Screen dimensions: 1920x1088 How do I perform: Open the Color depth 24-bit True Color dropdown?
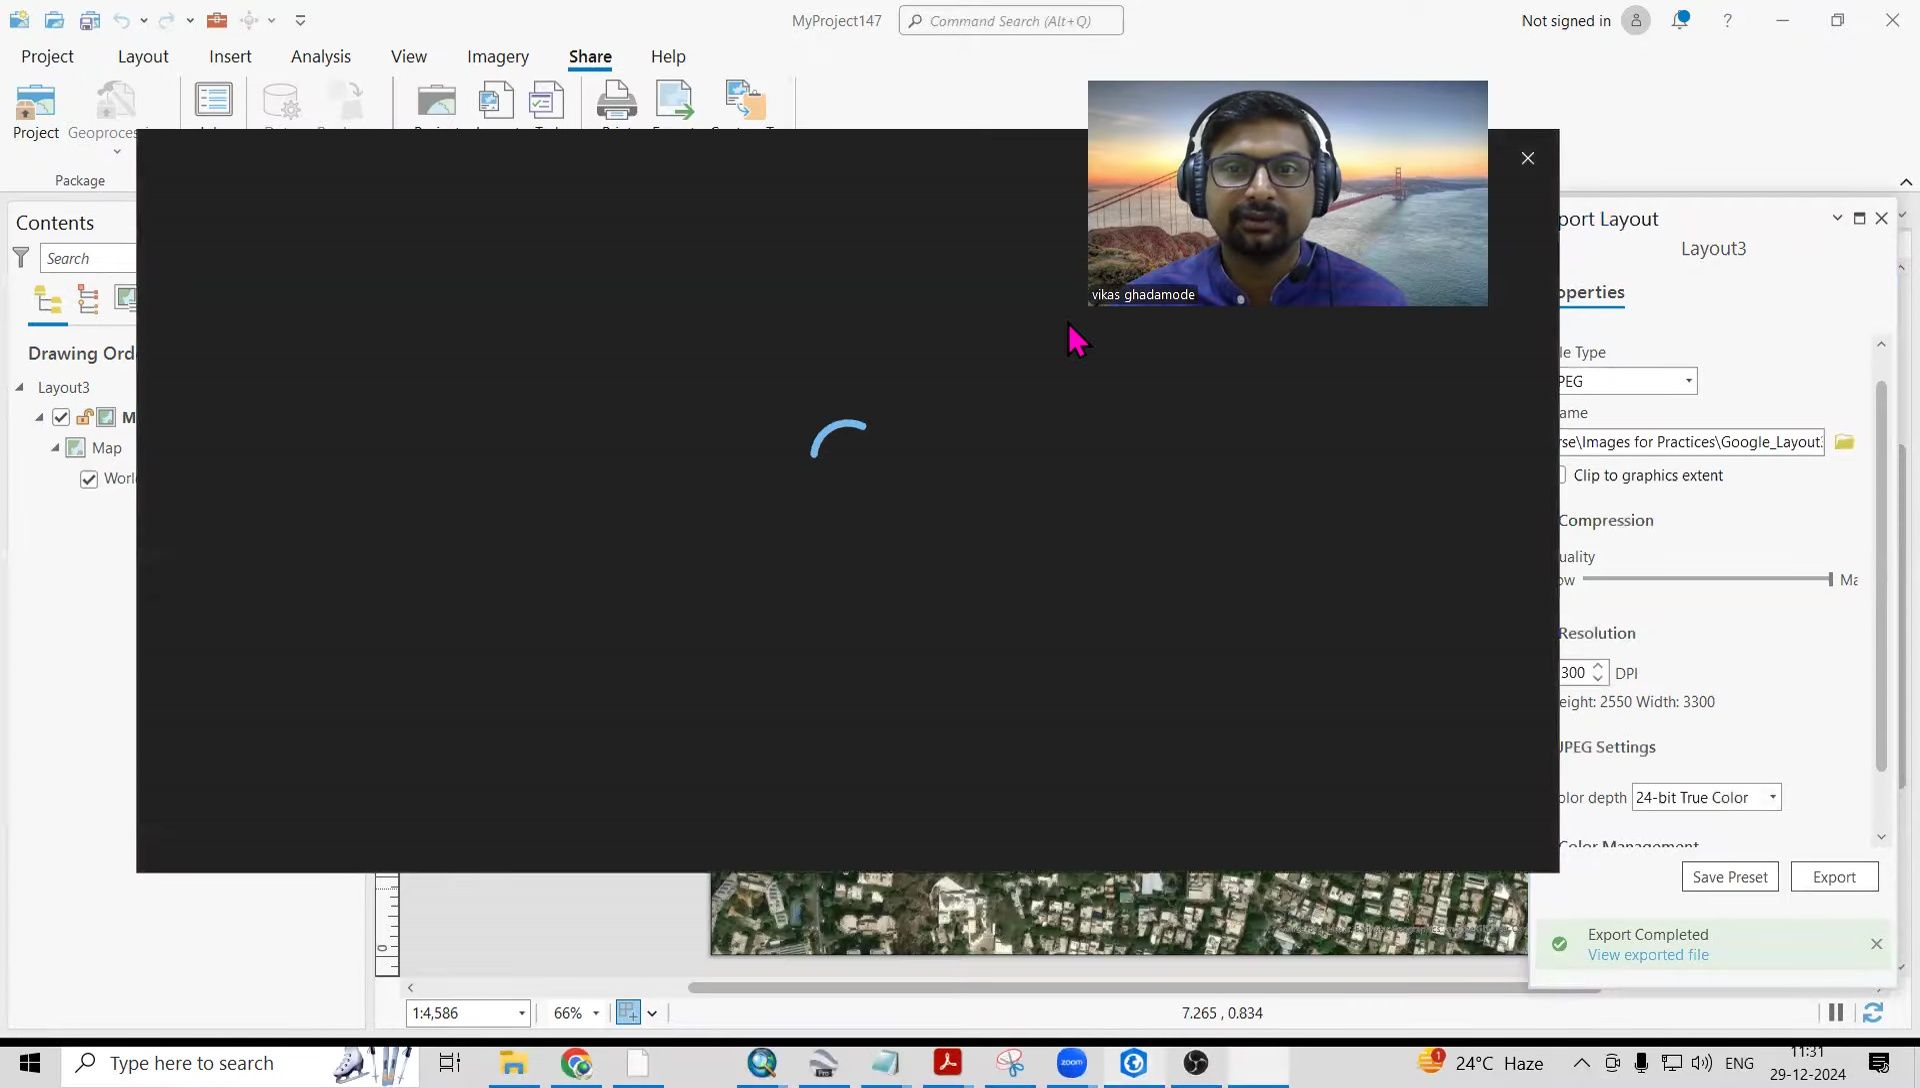[1773, 797]
